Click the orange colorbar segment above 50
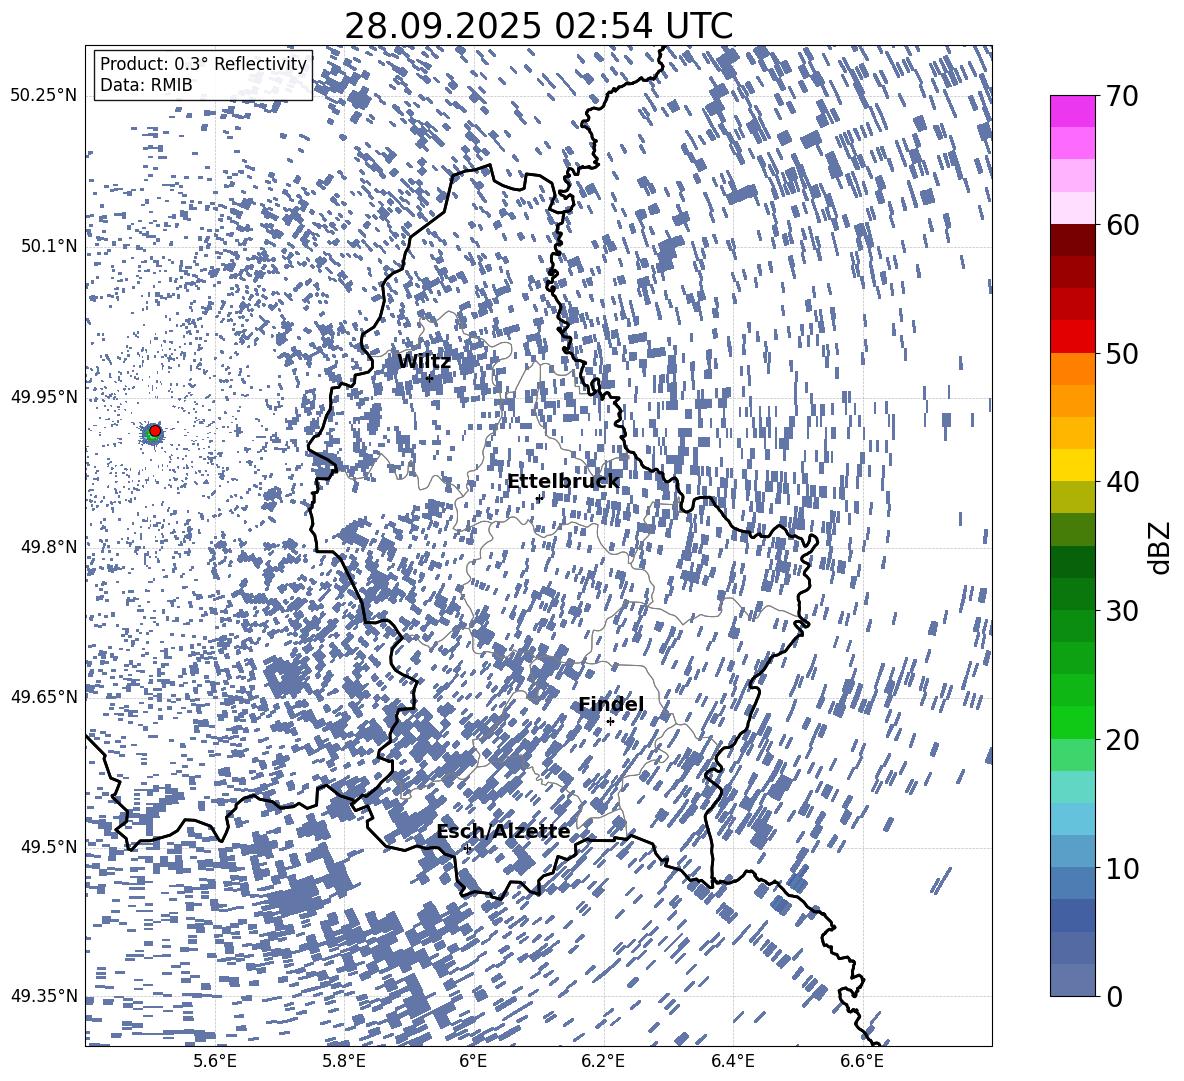 coord(1072,369)
